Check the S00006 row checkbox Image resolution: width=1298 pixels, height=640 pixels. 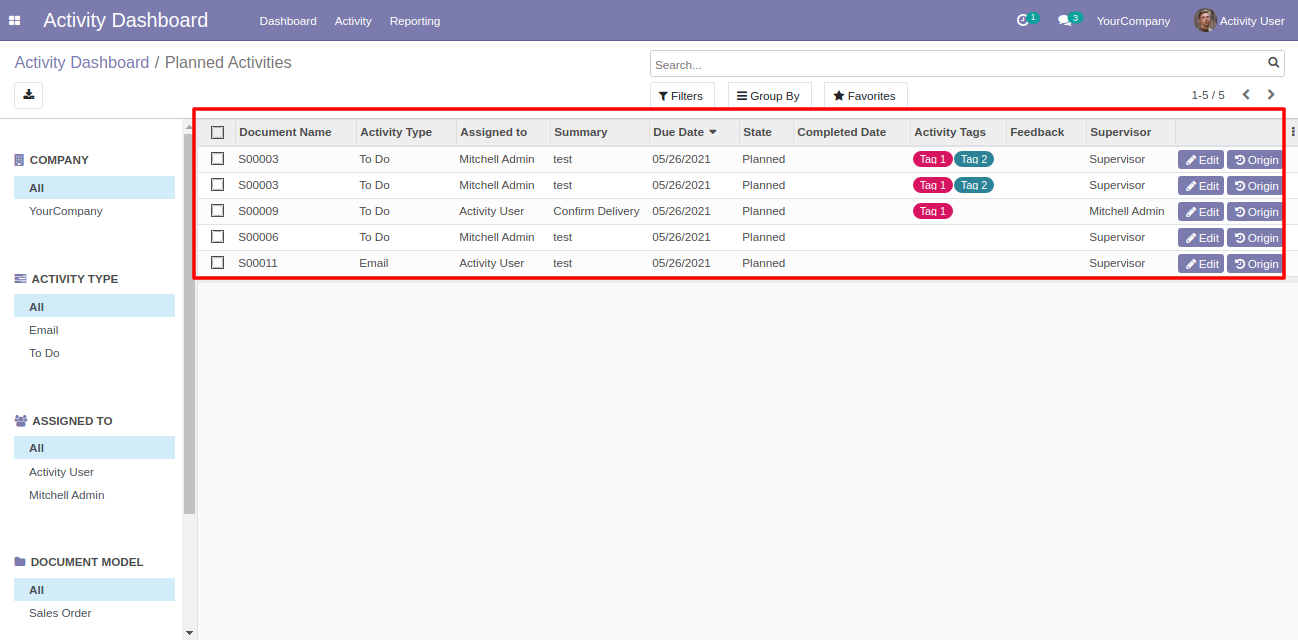[x=217, y=236]
